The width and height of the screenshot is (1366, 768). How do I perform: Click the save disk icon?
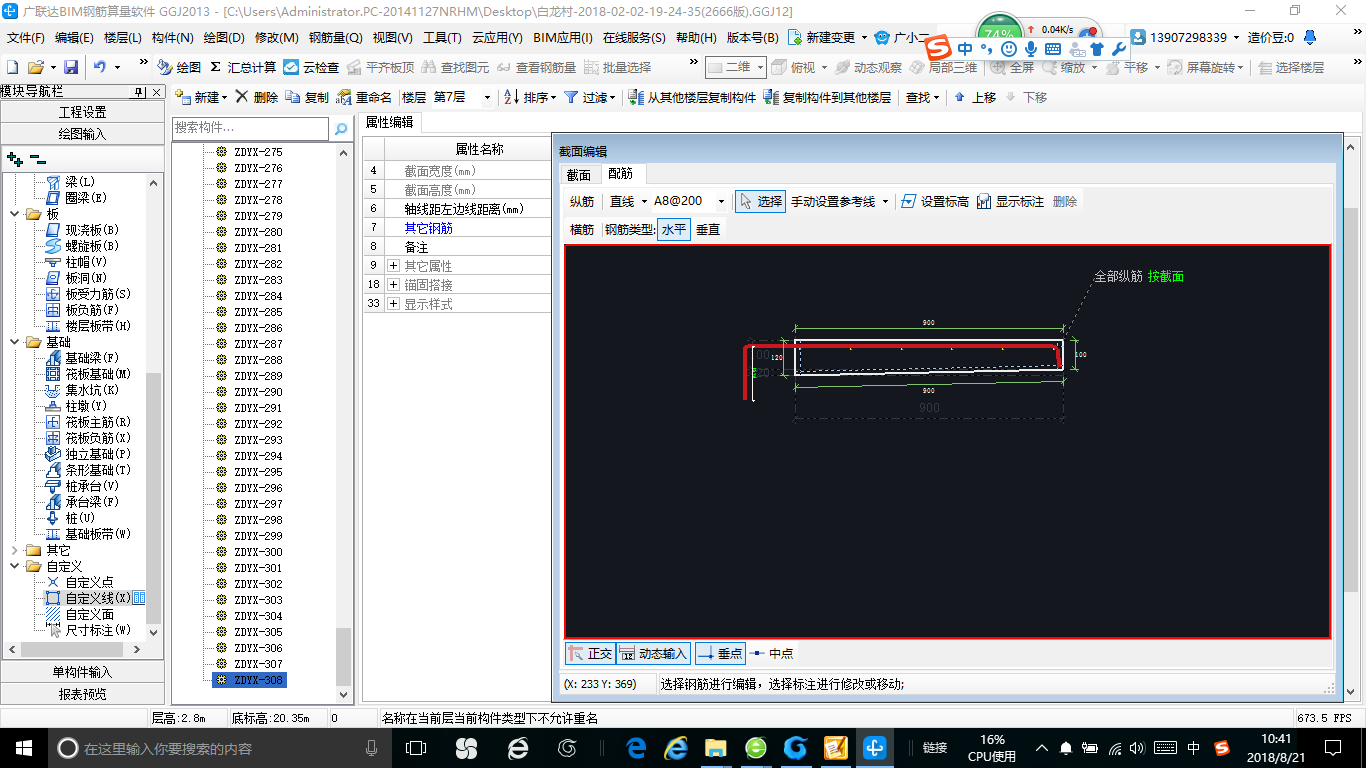point(71,67)
